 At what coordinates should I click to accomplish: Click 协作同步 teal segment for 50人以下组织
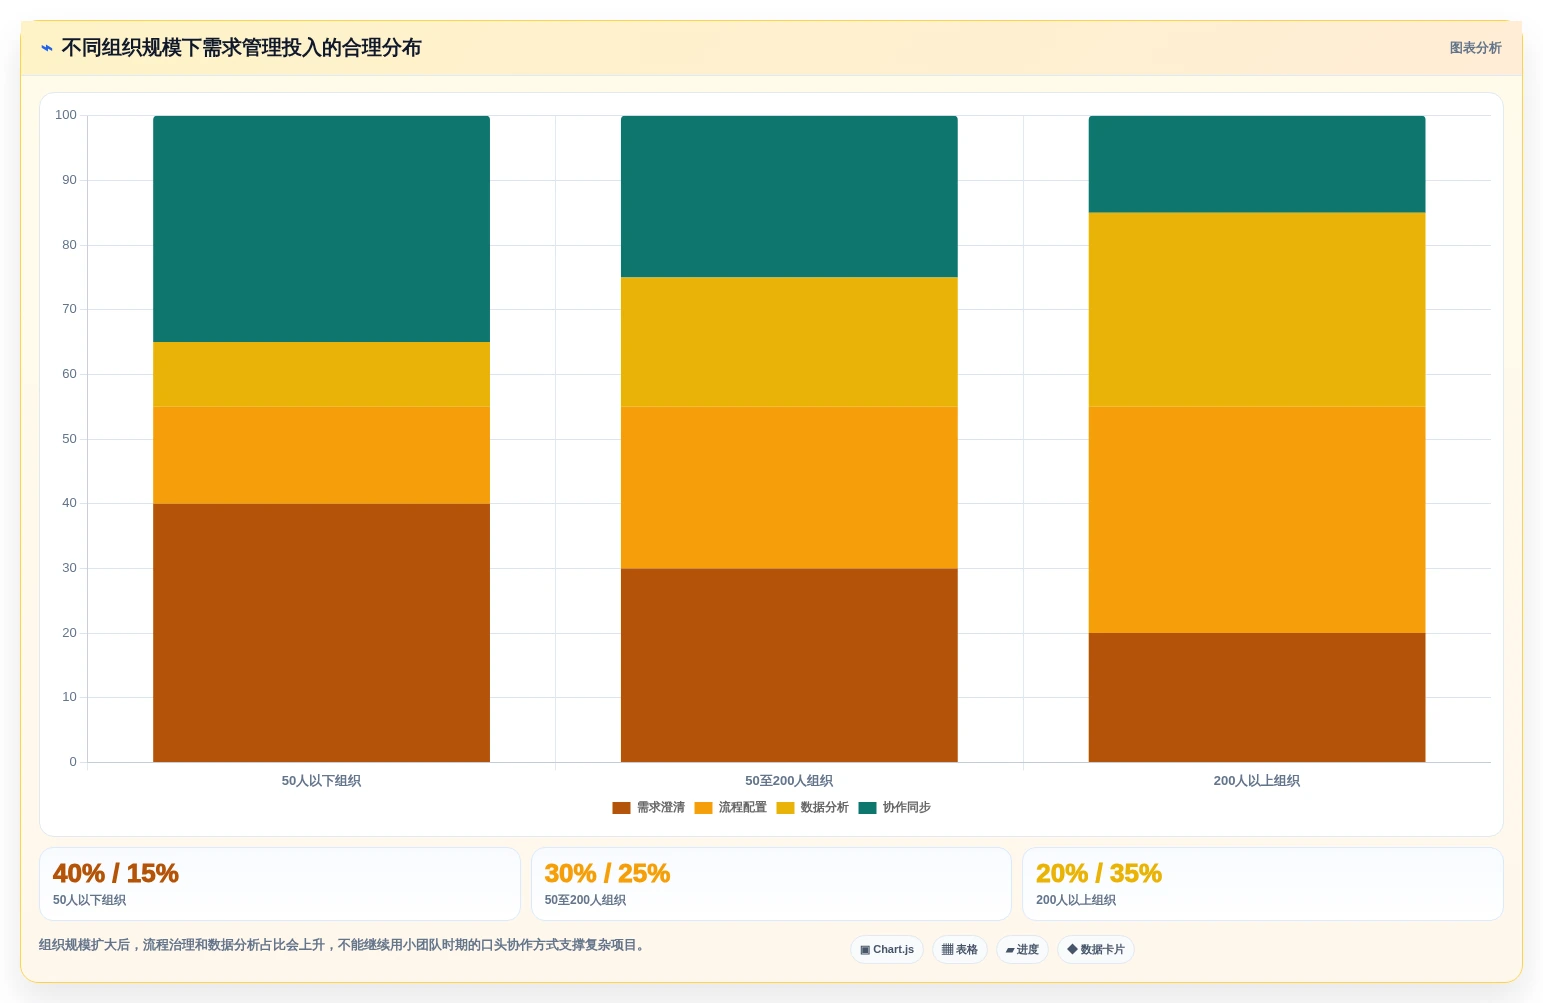[321, 229]
